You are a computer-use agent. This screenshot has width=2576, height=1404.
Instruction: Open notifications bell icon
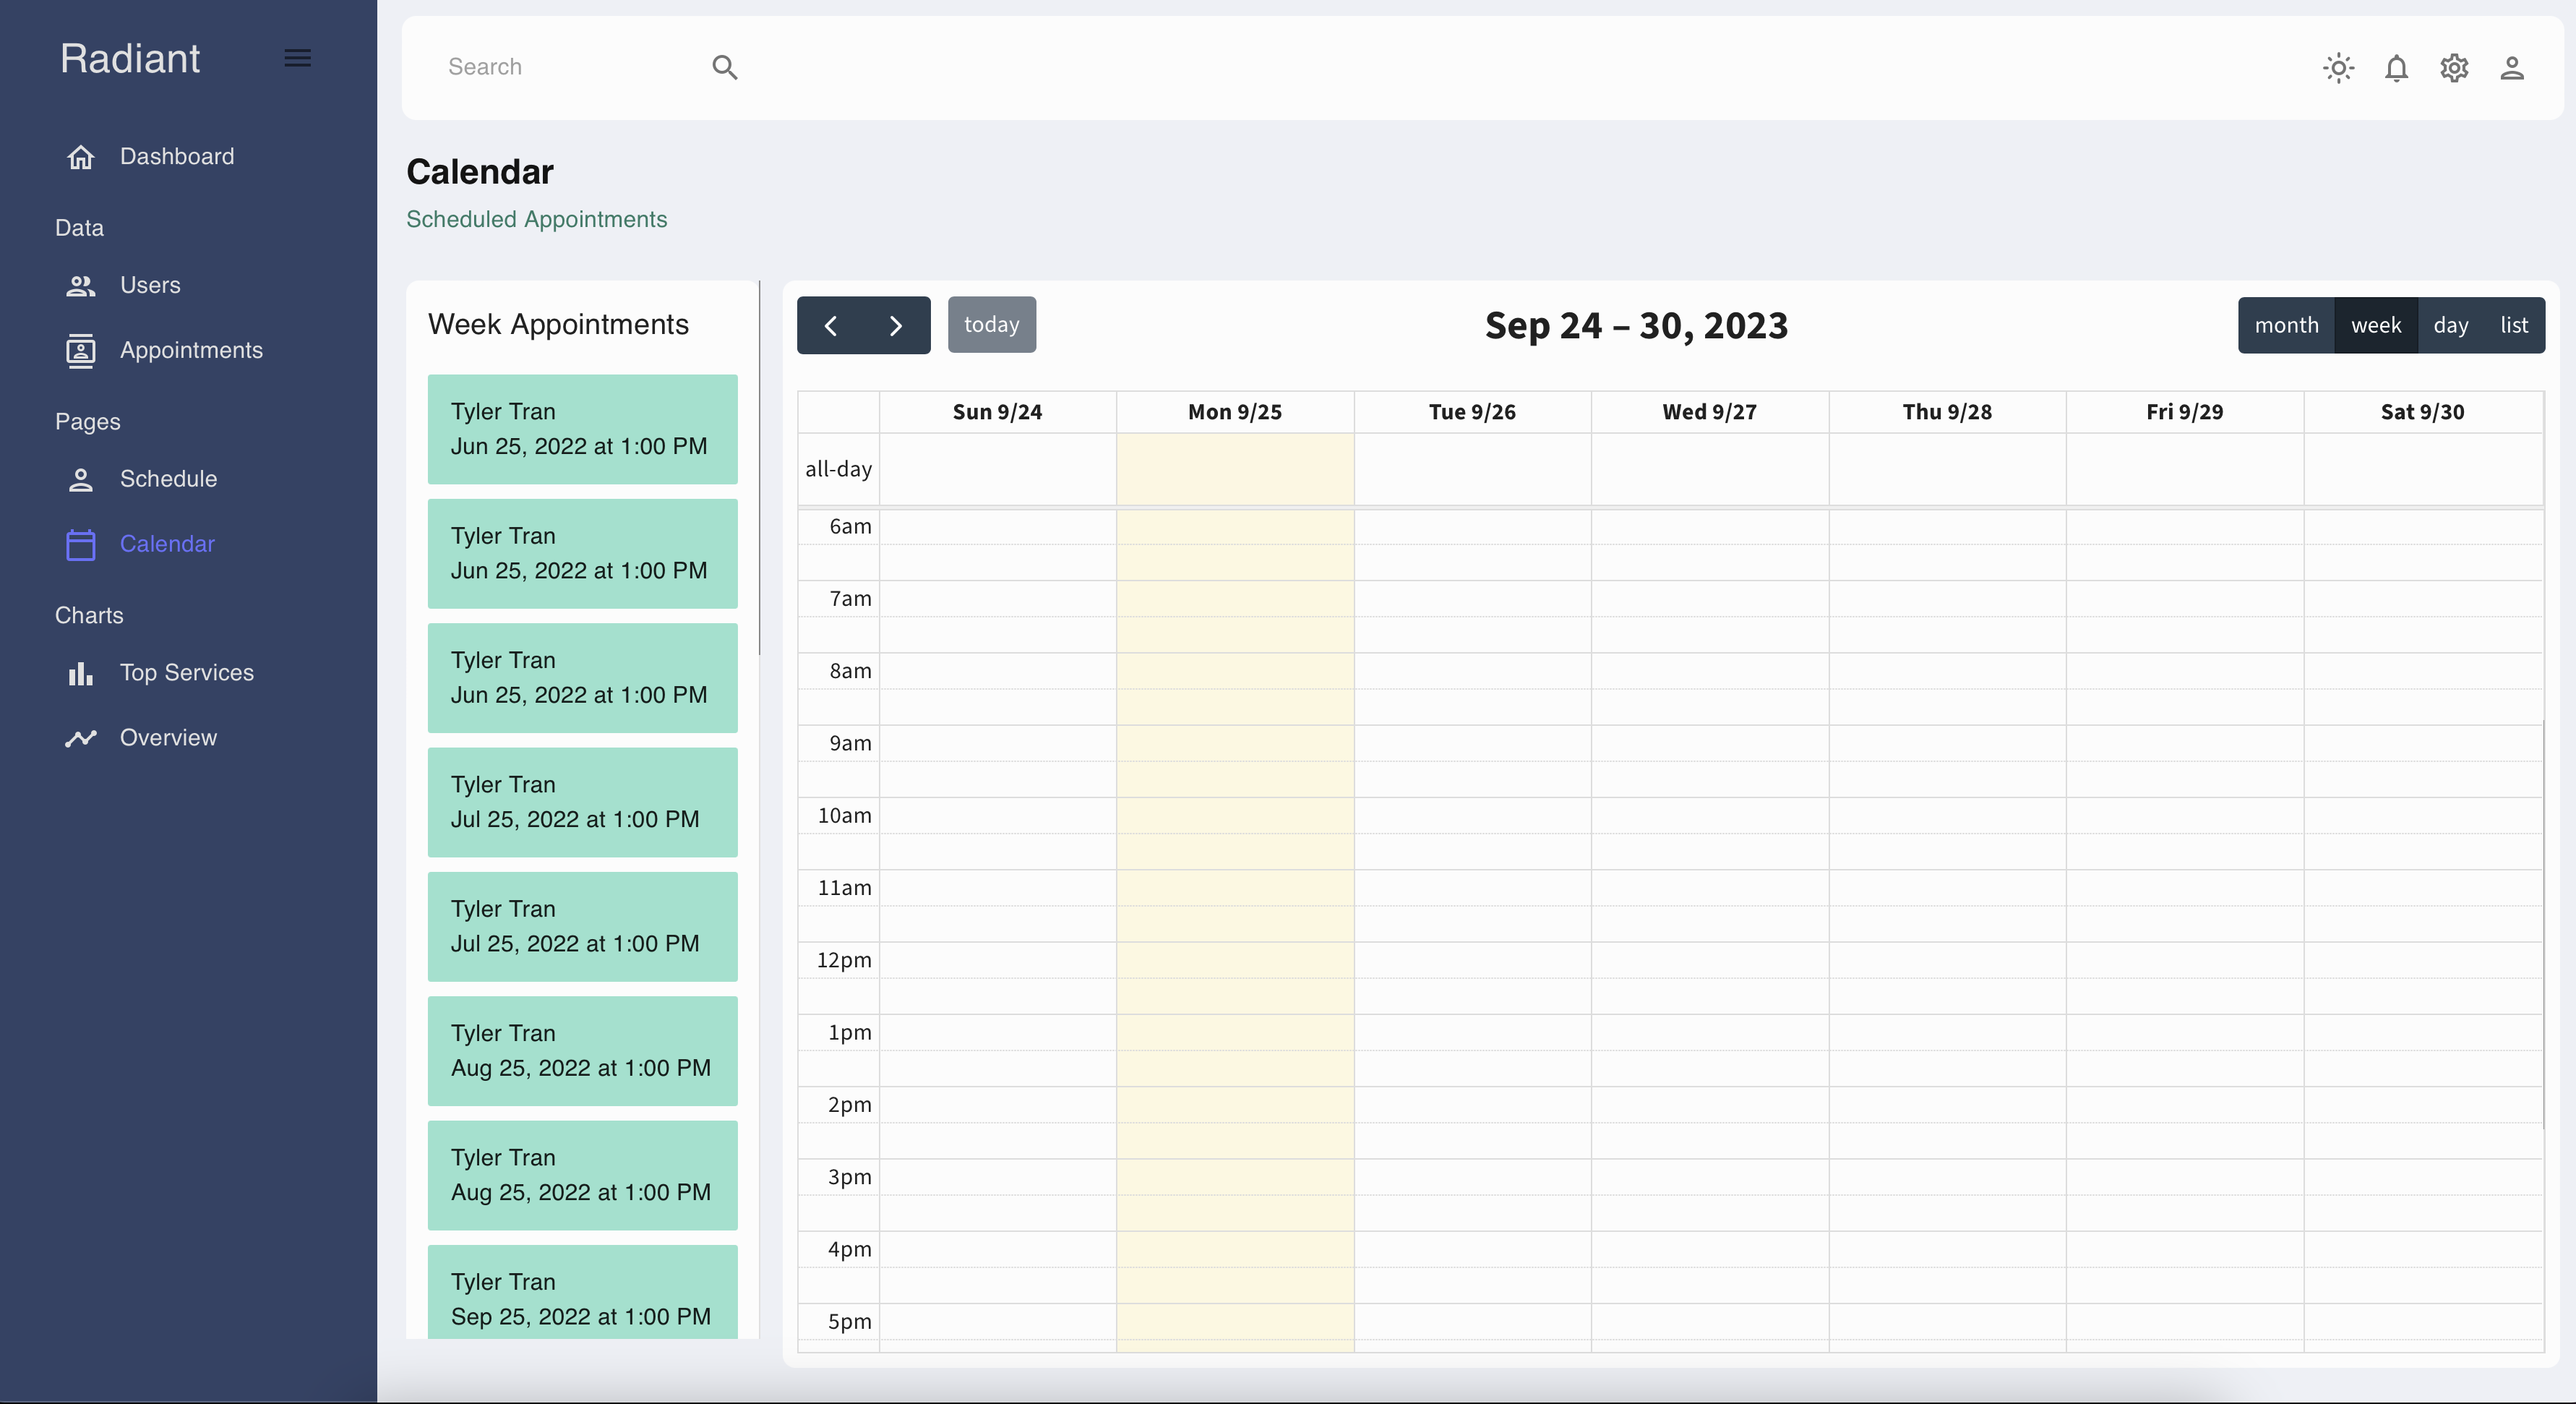click(2396, 68)
